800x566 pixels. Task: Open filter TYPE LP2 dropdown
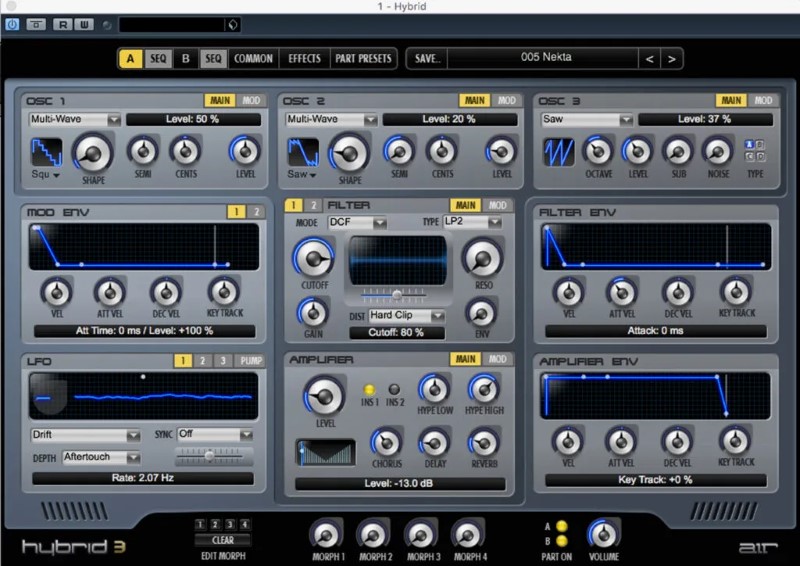[x=472, y=222]
